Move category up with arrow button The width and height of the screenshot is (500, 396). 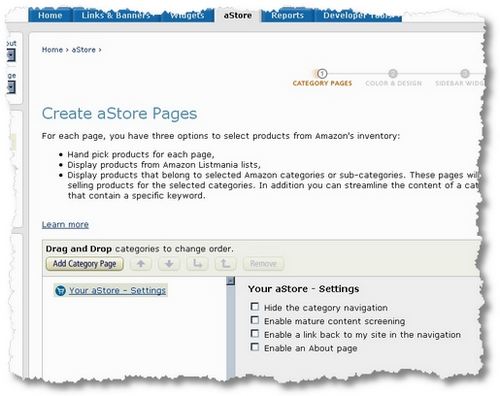pos(141,264)
